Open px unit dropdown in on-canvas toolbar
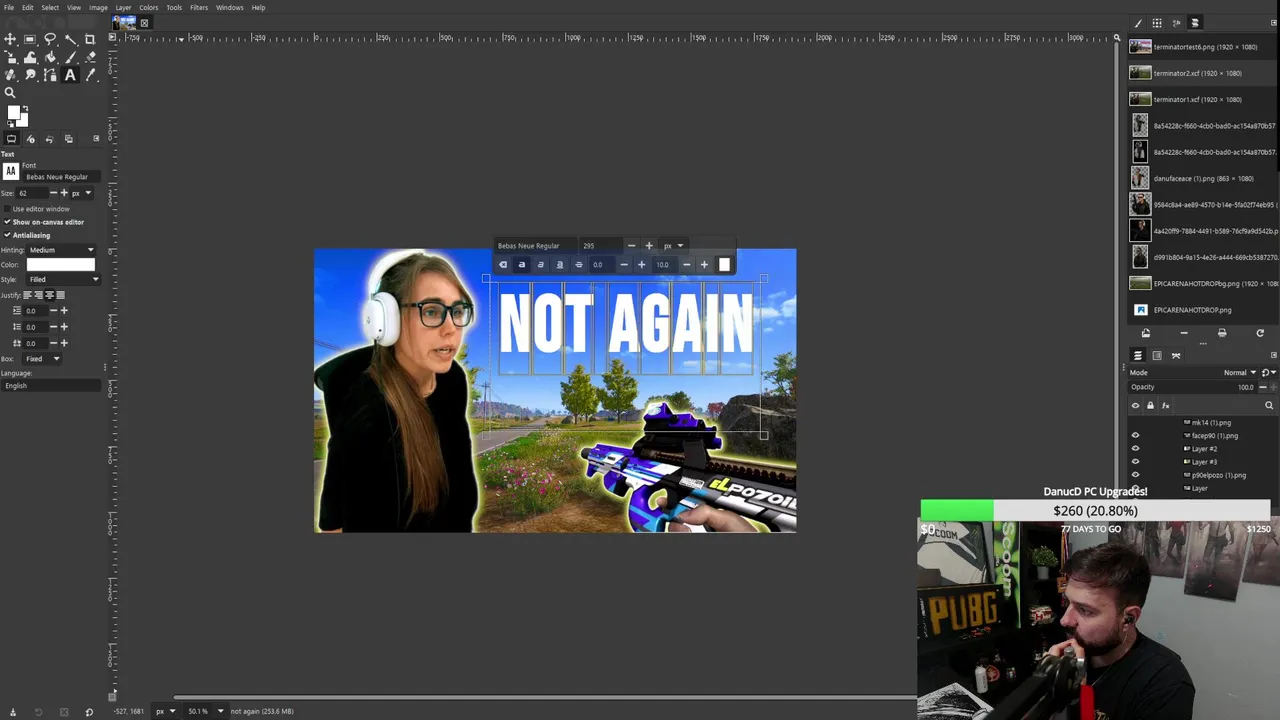The image size is (1280, 720). [x=674, y=246]
